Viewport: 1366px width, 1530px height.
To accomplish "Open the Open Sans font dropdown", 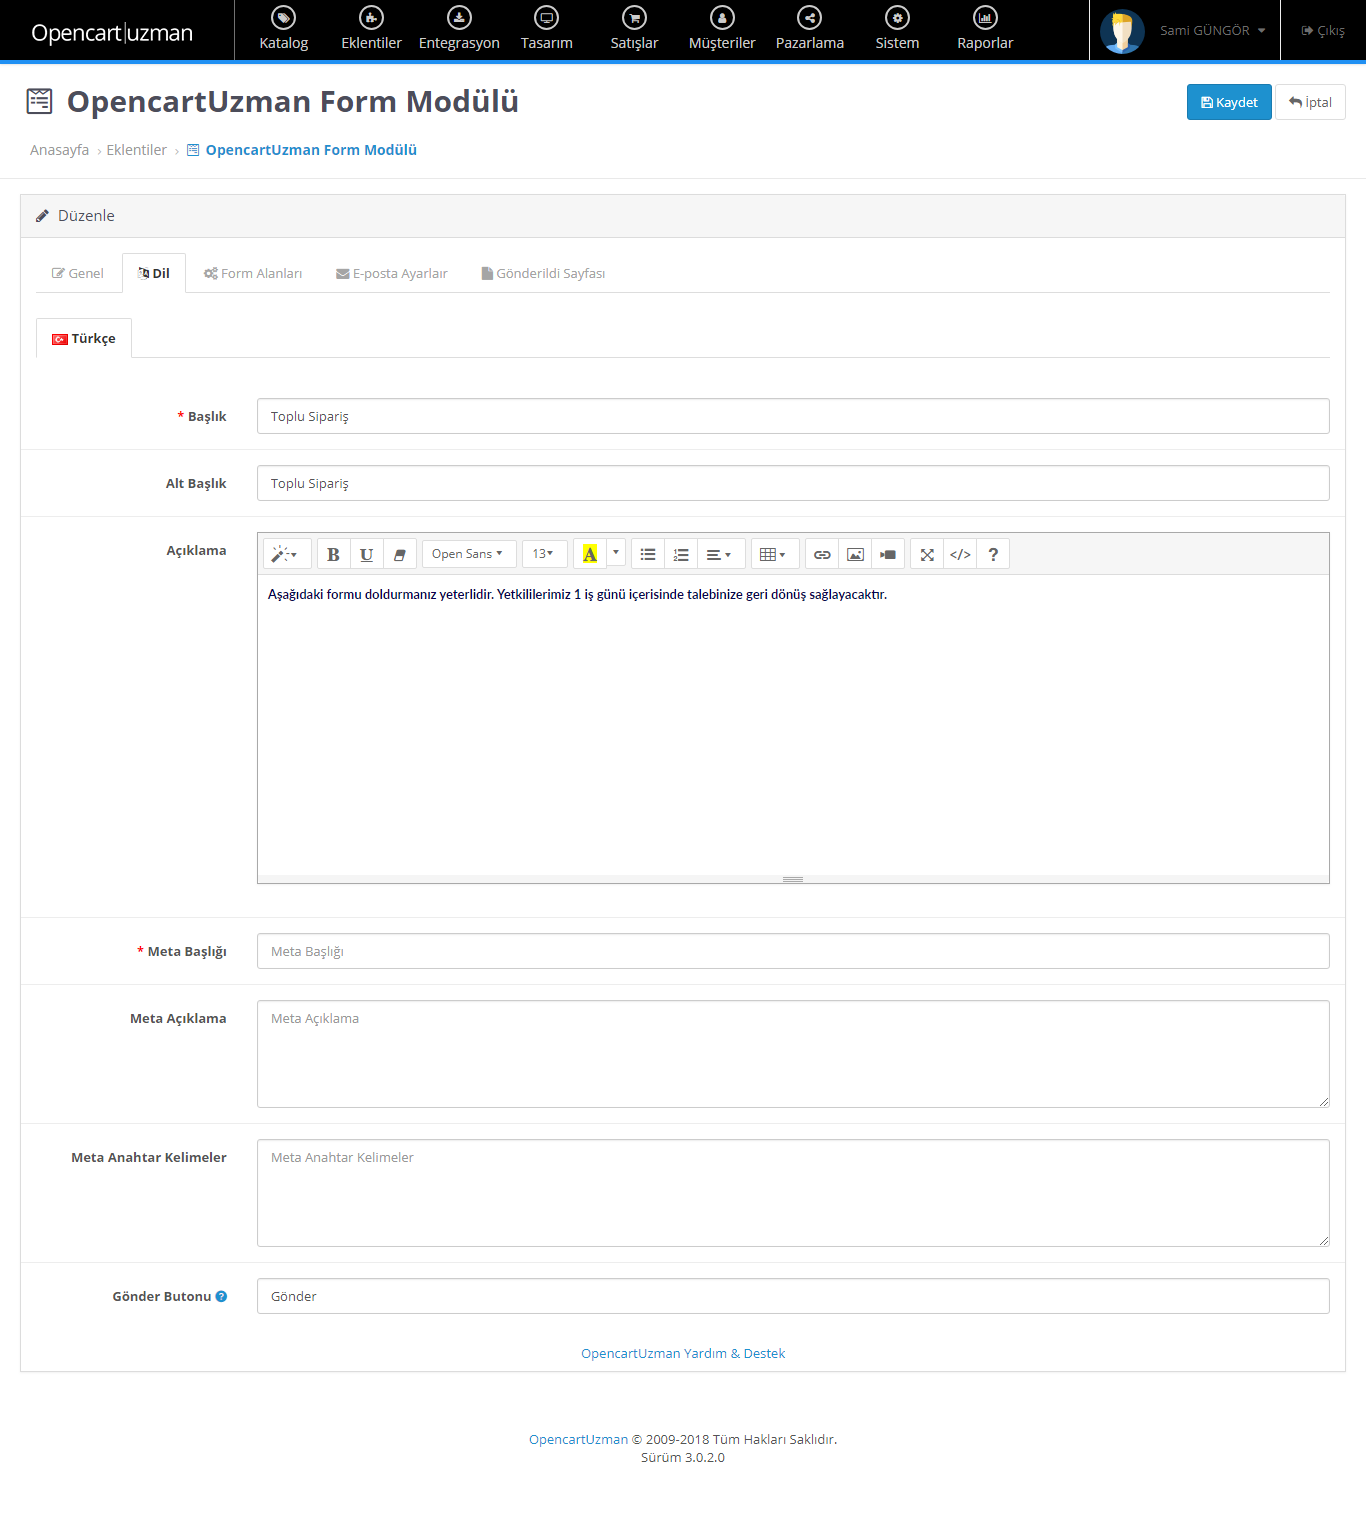I will click(468, 554).
